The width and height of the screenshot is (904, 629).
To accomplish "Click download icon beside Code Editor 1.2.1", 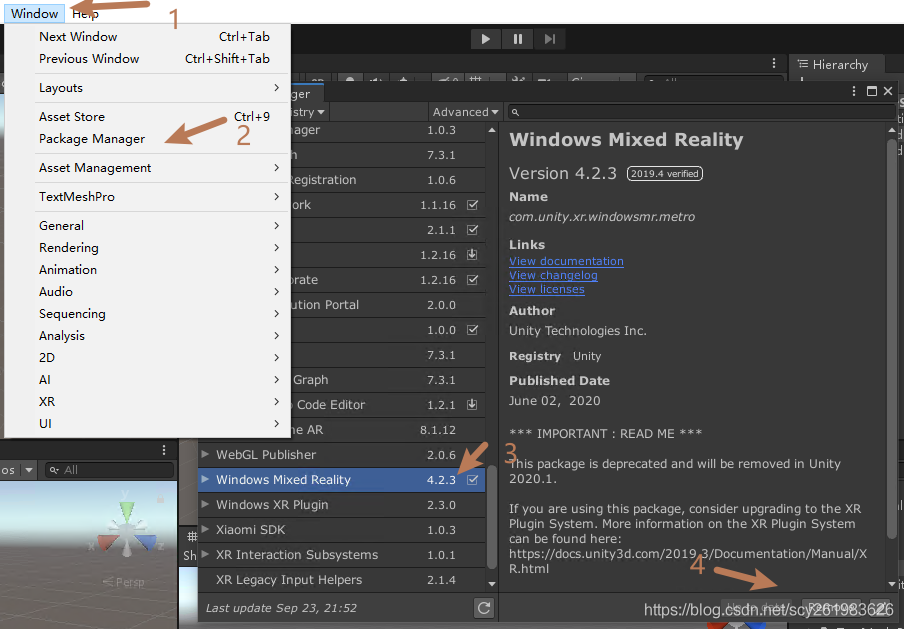I will (472, 404).
